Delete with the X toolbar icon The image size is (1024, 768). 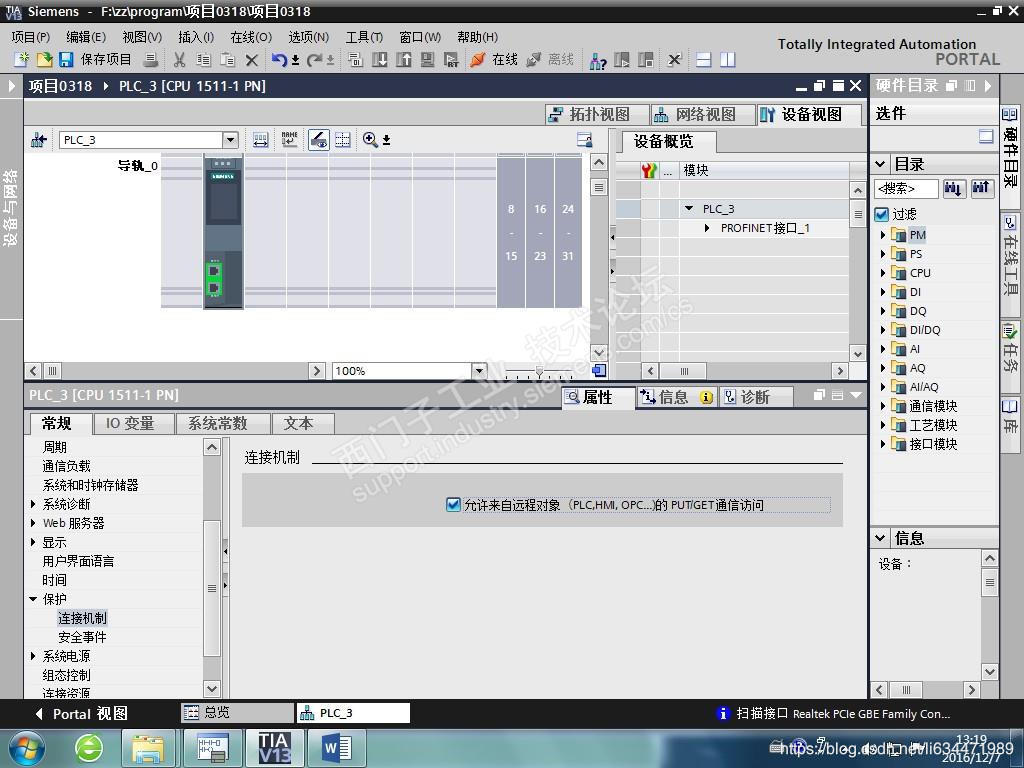point(251,60)
